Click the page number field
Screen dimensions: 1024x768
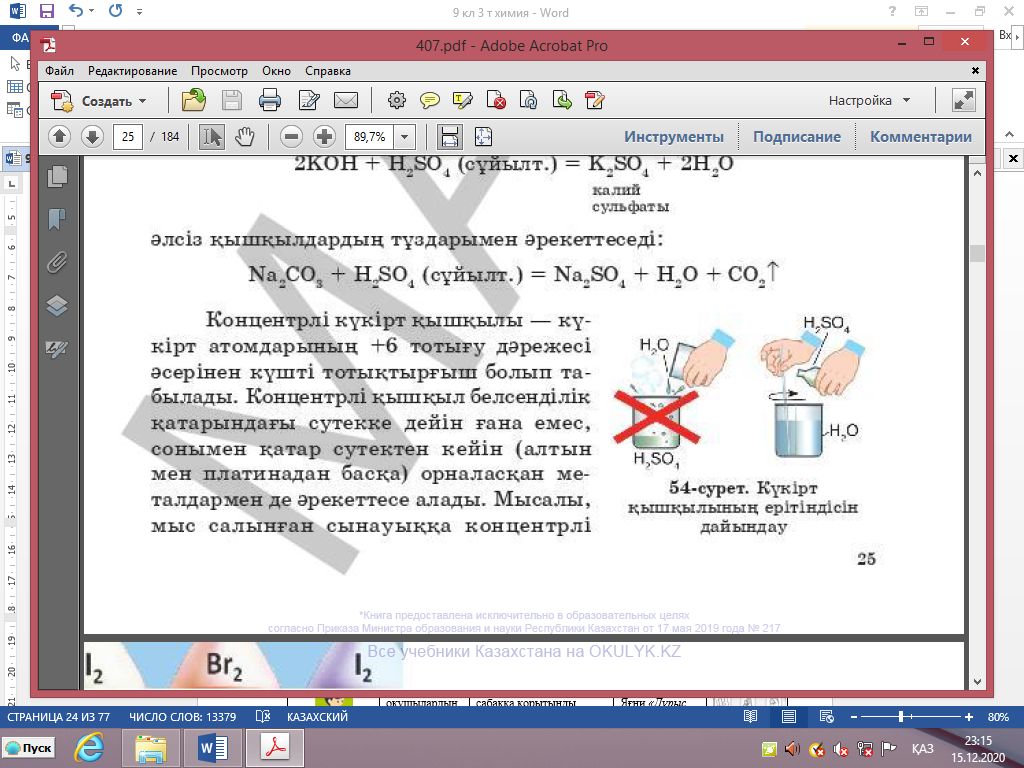(x=128, y=136)
